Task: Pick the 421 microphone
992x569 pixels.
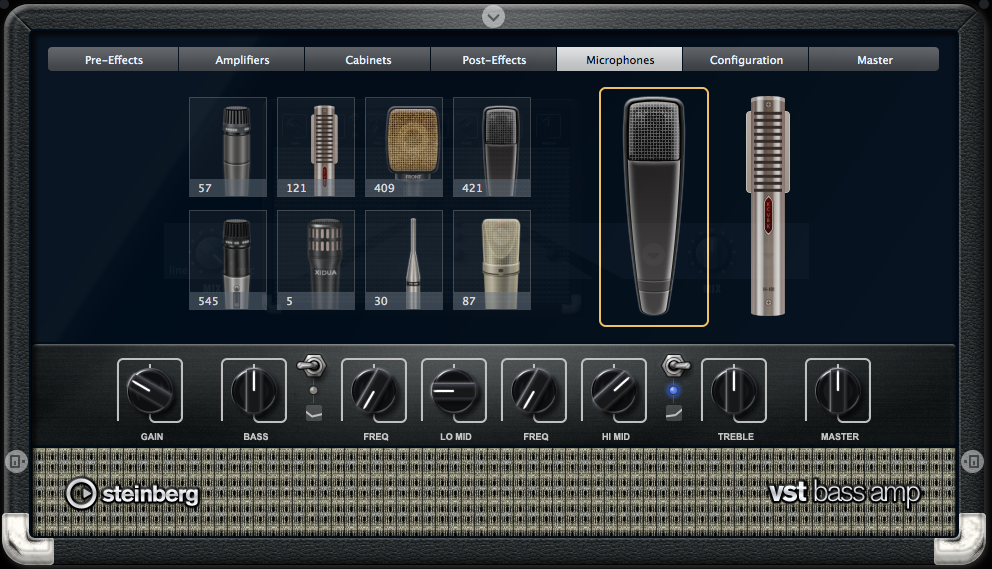Action: click(492, 147)
